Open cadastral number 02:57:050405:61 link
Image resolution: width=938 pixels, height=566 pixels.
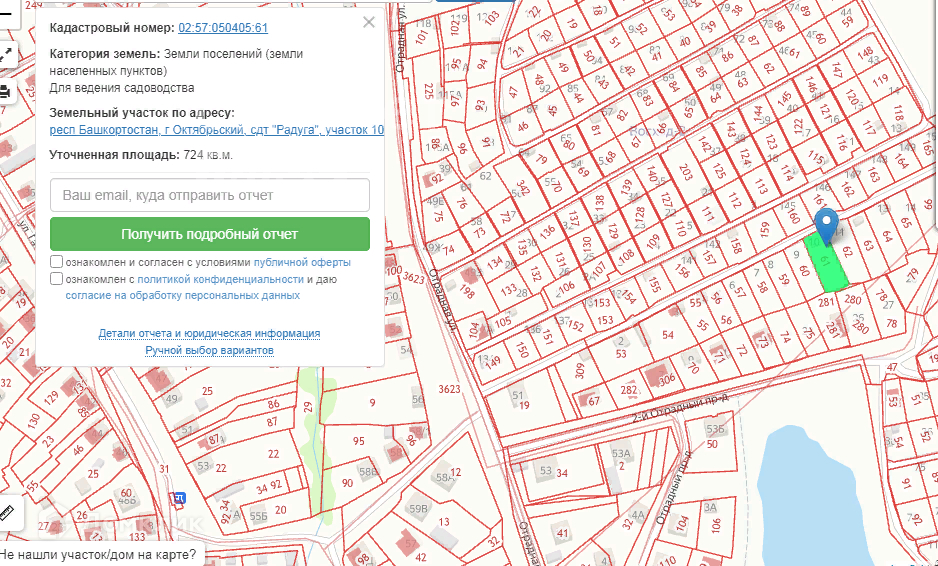[x=223, y=28]
